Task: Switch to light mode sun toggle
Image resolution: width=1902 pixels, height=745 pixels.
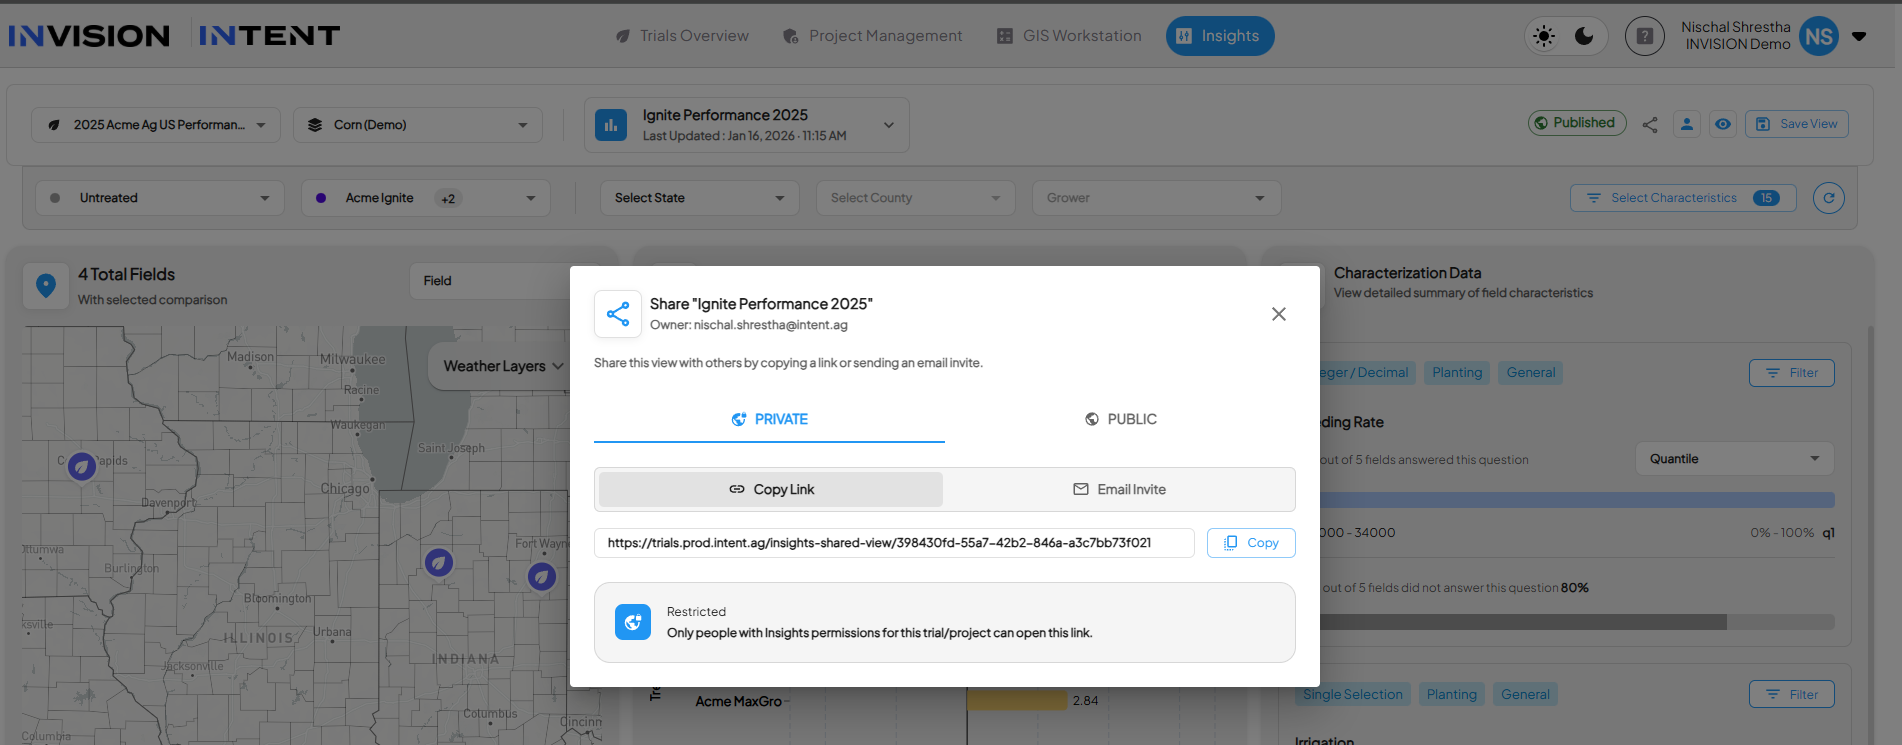Action: pos(1544,37)
